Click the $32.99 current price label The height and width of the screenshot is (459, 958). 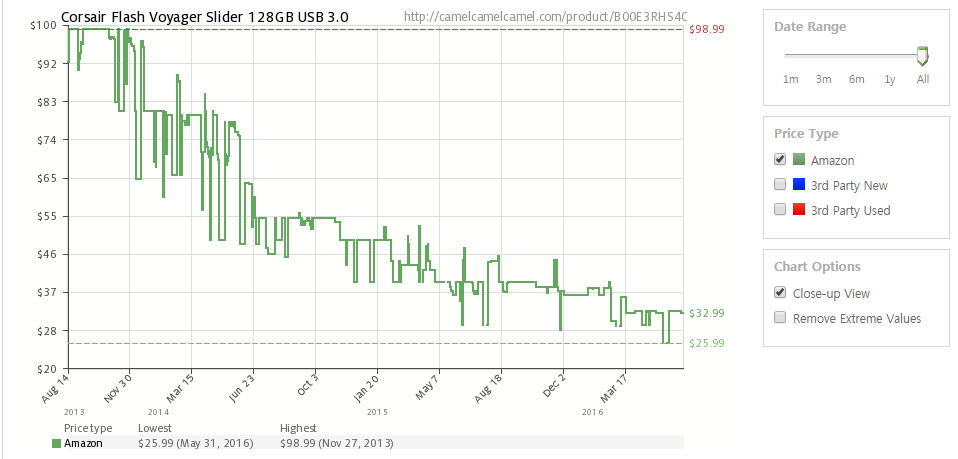[707, 313]
